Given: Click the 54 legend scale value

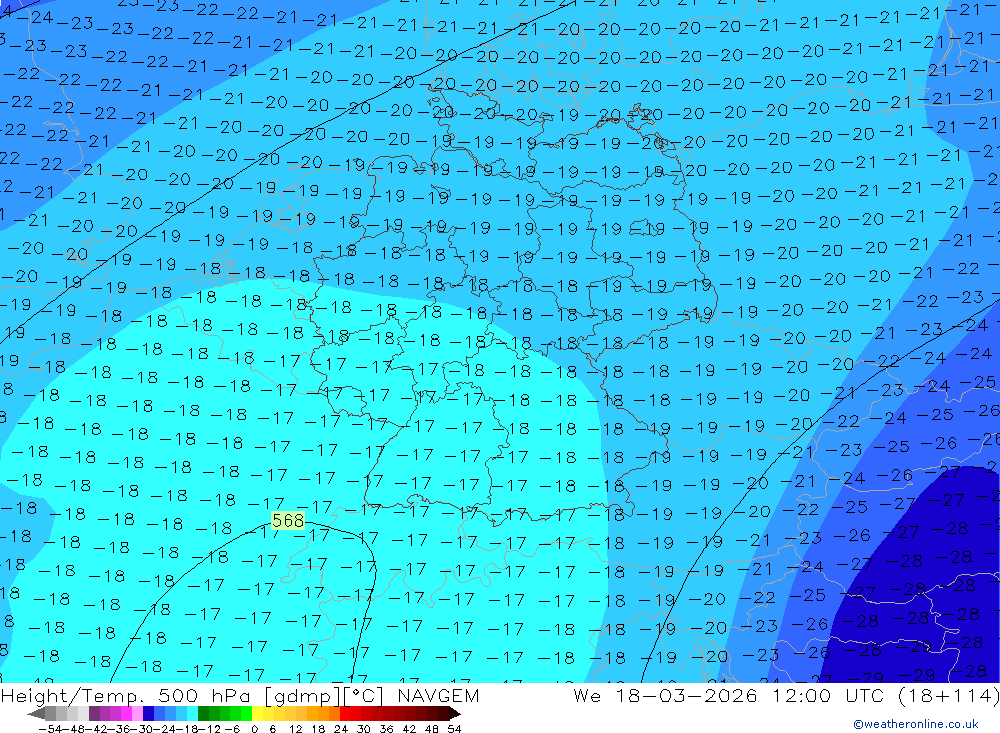Looking at the screenshot, I should (454, 729).
